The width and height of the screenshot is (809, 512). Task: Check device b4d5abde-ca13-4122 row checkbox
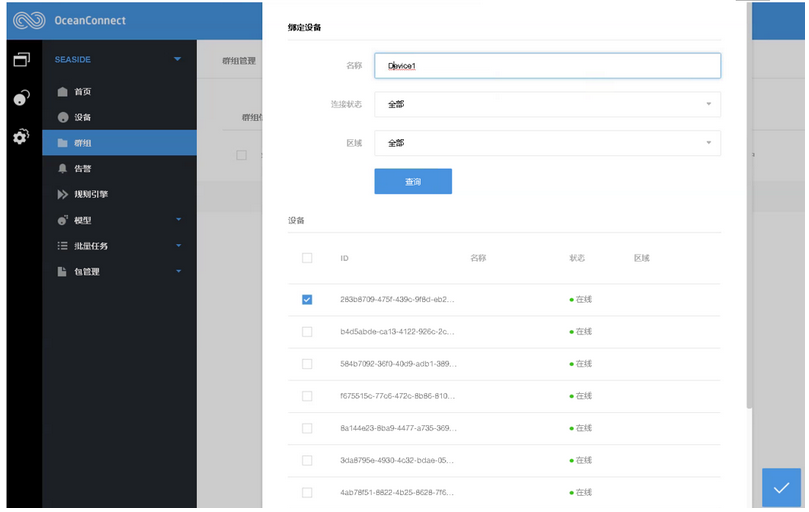coord(307,331)
